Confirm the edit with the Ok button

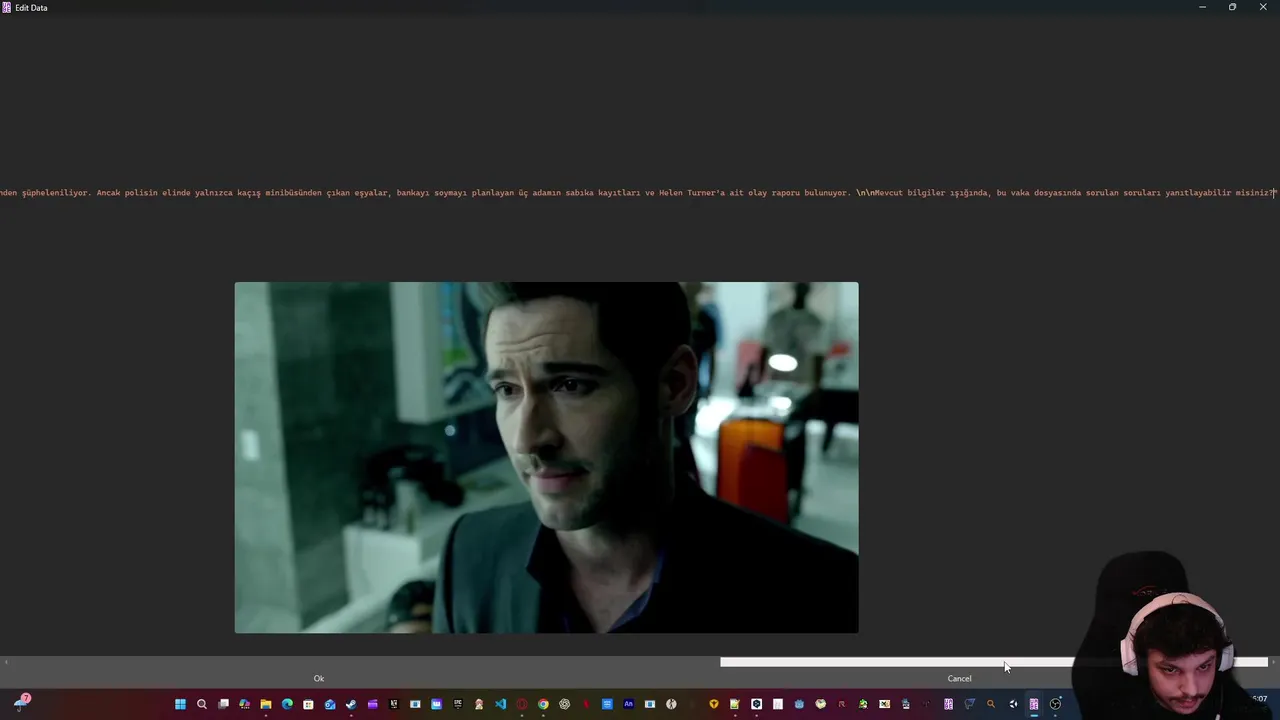click(319, 678)
